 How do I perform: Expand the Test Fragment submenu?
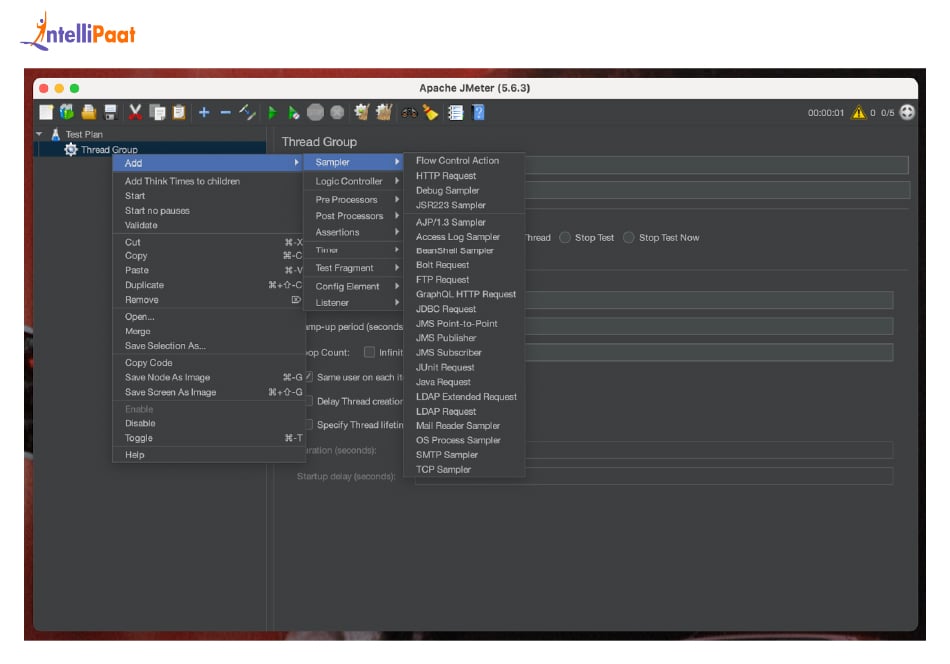353,268
